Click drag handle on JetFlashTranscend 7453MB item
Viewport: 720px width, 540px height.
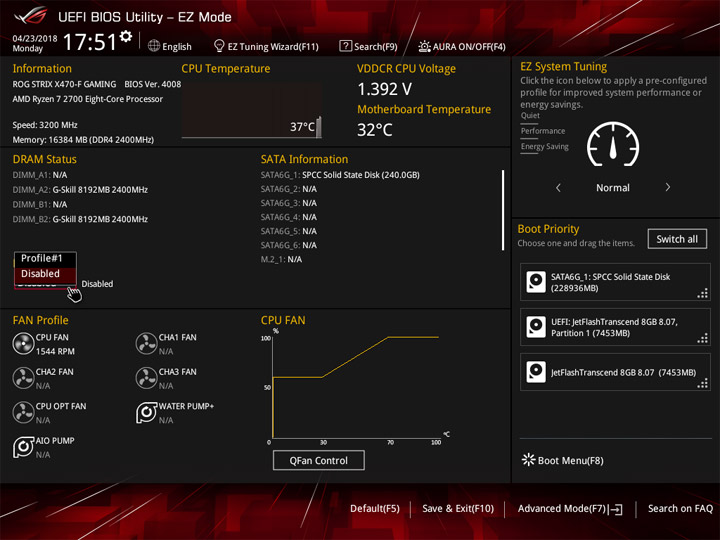(x=703, y=383)
